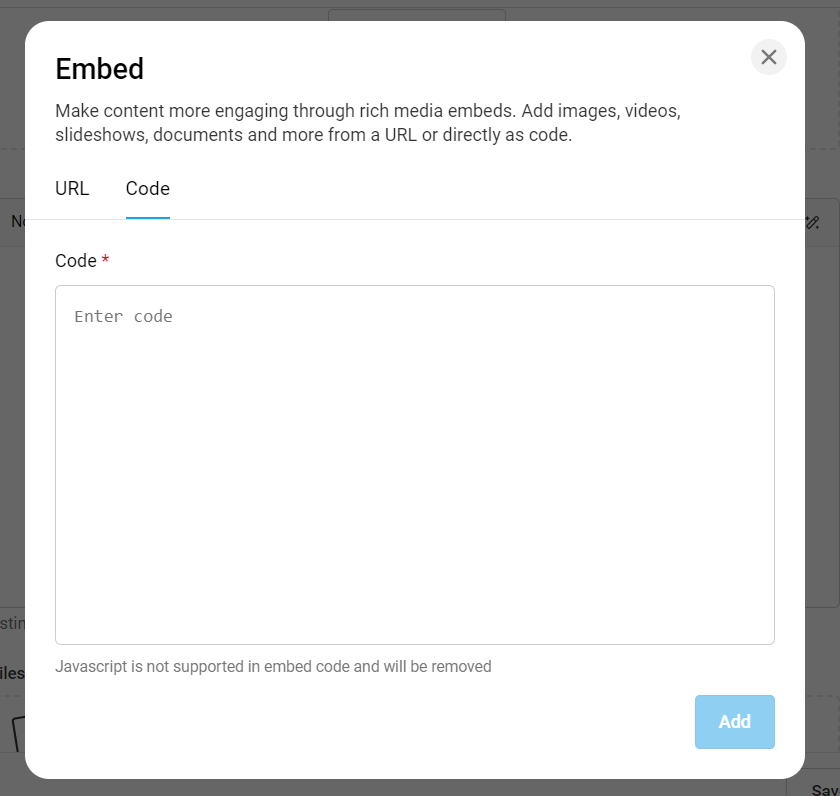
Task: Click the magic wand icon behind dialog
Action: pos(813,222)
